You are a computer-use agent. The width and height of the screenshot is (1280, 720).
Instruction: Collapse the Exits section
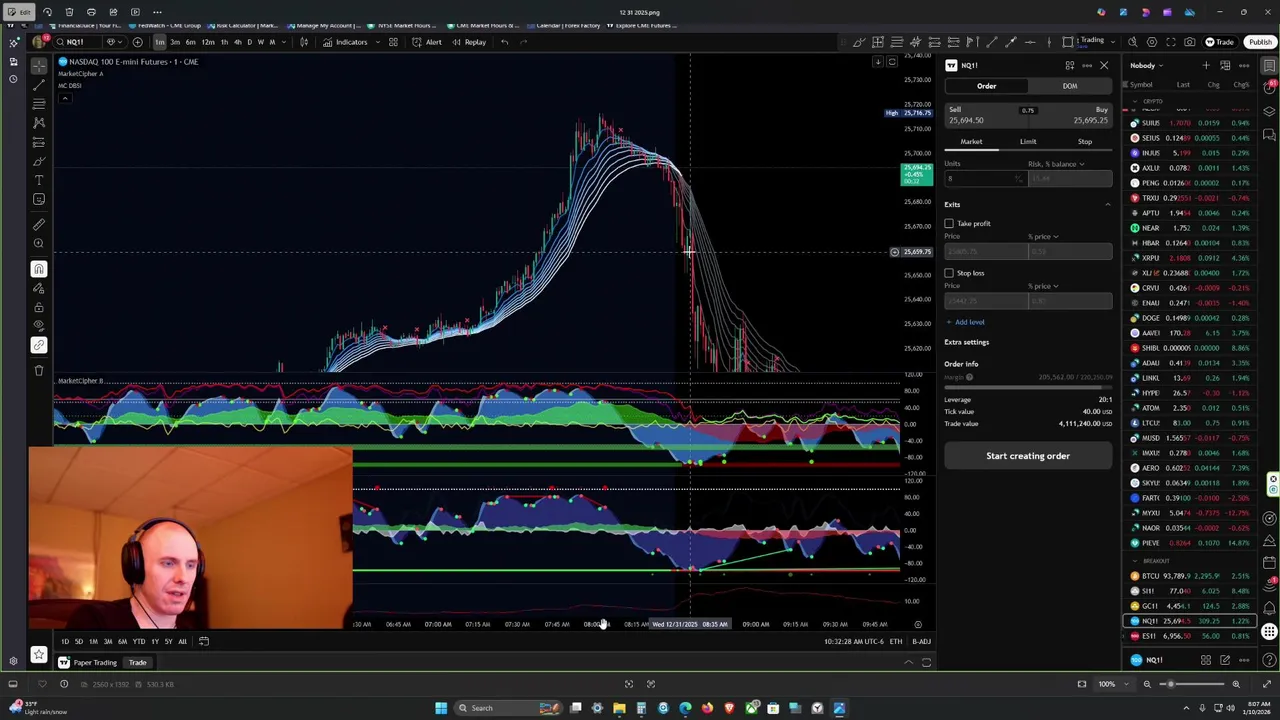(x=1107, y=204)
